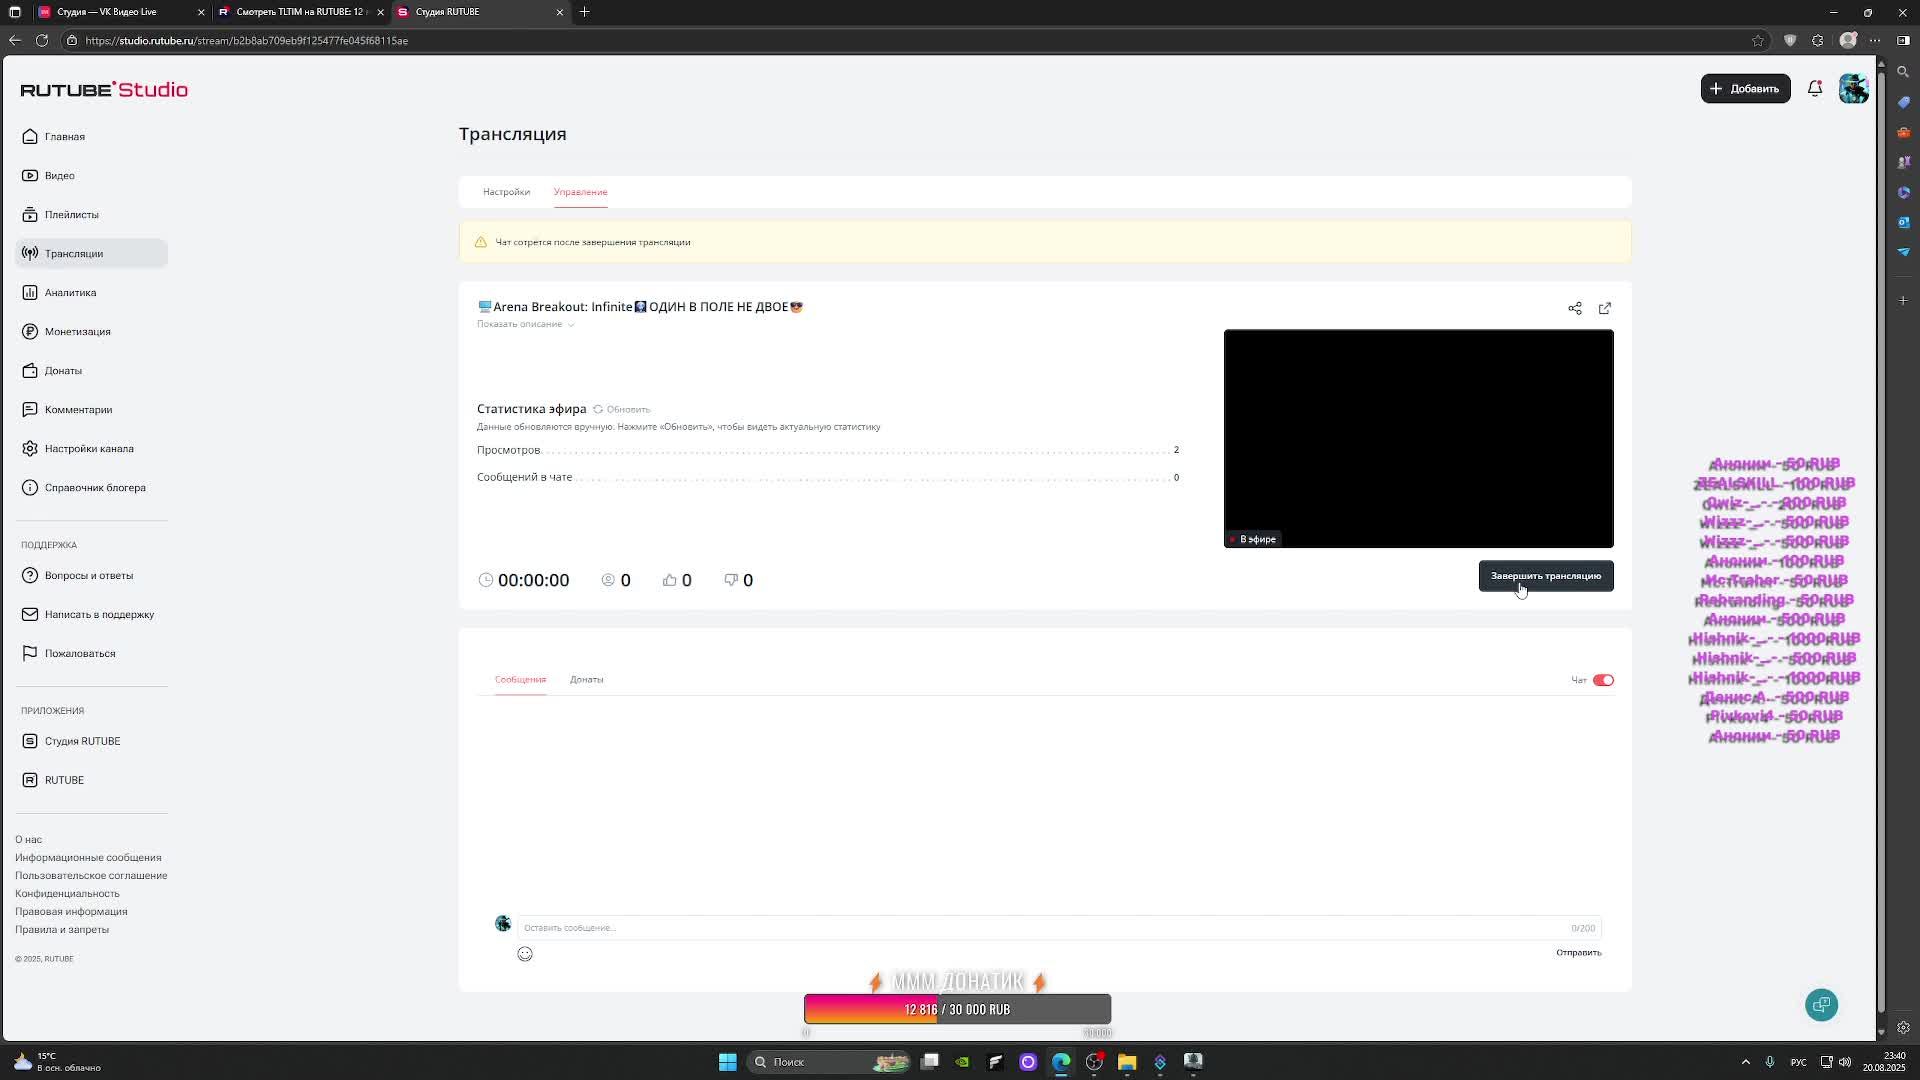Open the User agreement link

[91, 876]
